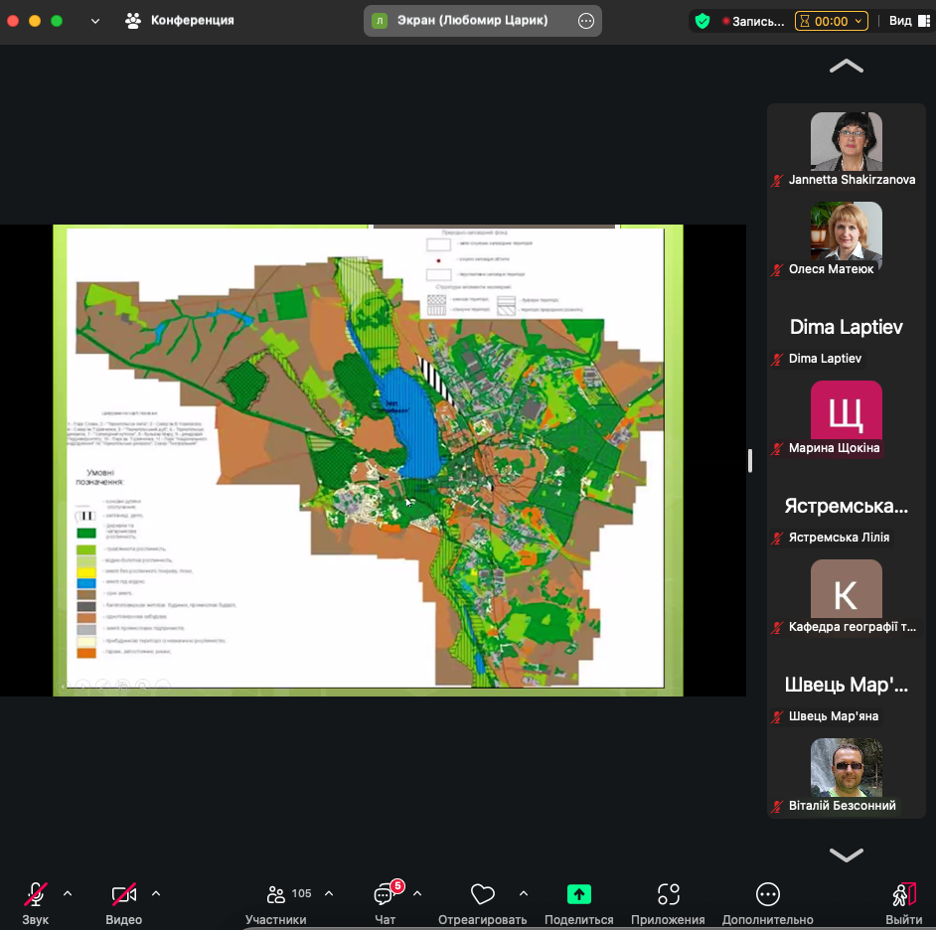The width and height of the screenshot is (936, 930).
Task: Open the Чат chat panel
Action: pyautogui.click(x=385, y=894)
